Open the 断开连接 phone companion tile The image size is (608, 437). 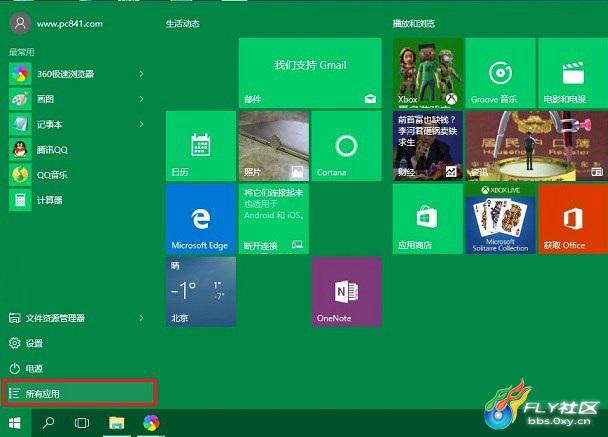[274, 219]
